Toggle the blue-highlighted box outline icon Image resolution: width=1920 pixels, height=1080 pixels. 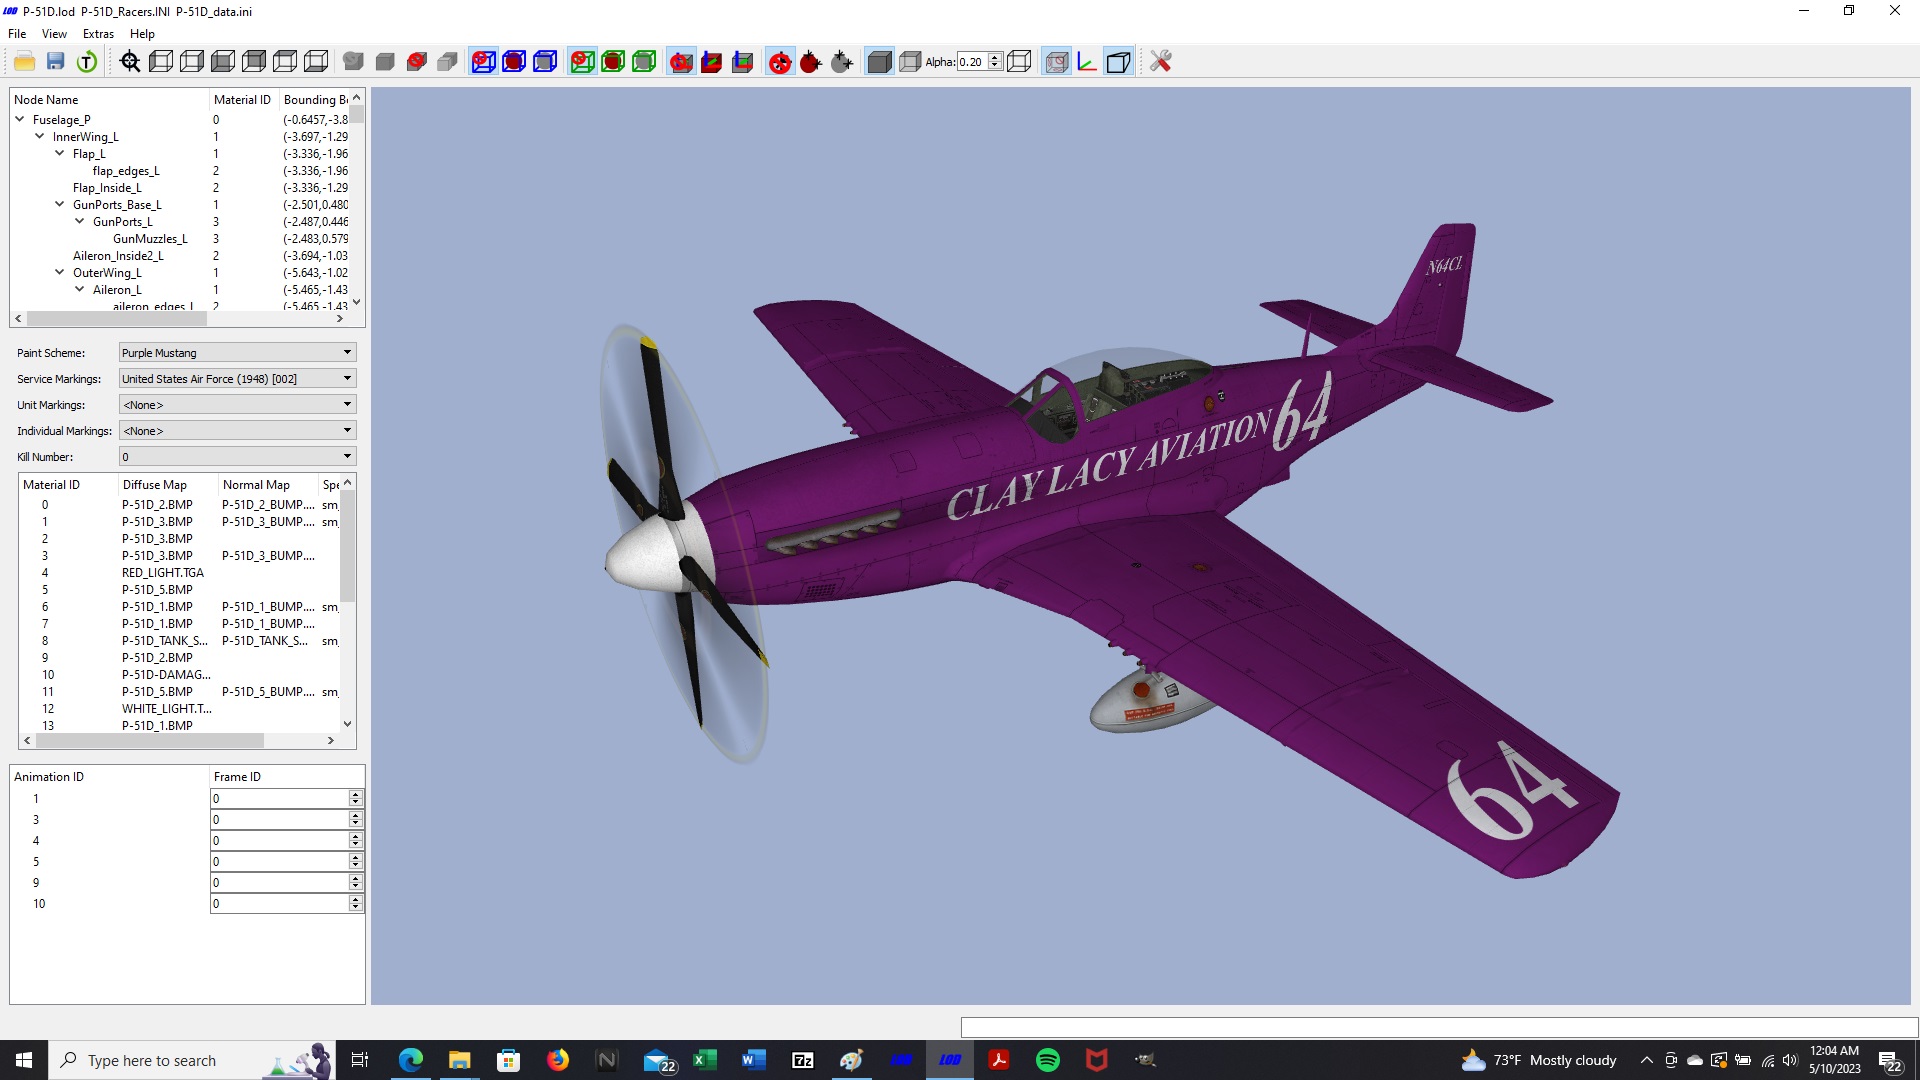pyautogui.click(x=1119, y=62)
